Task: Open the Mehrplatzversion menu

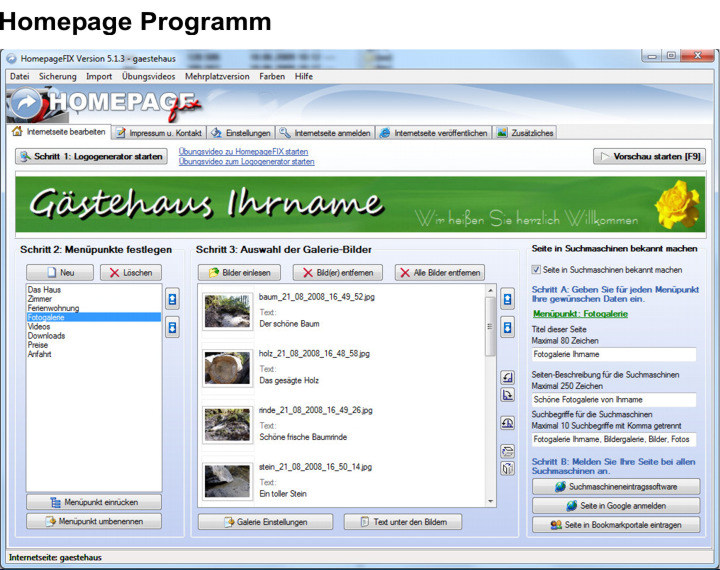Action: click(217, 76)
